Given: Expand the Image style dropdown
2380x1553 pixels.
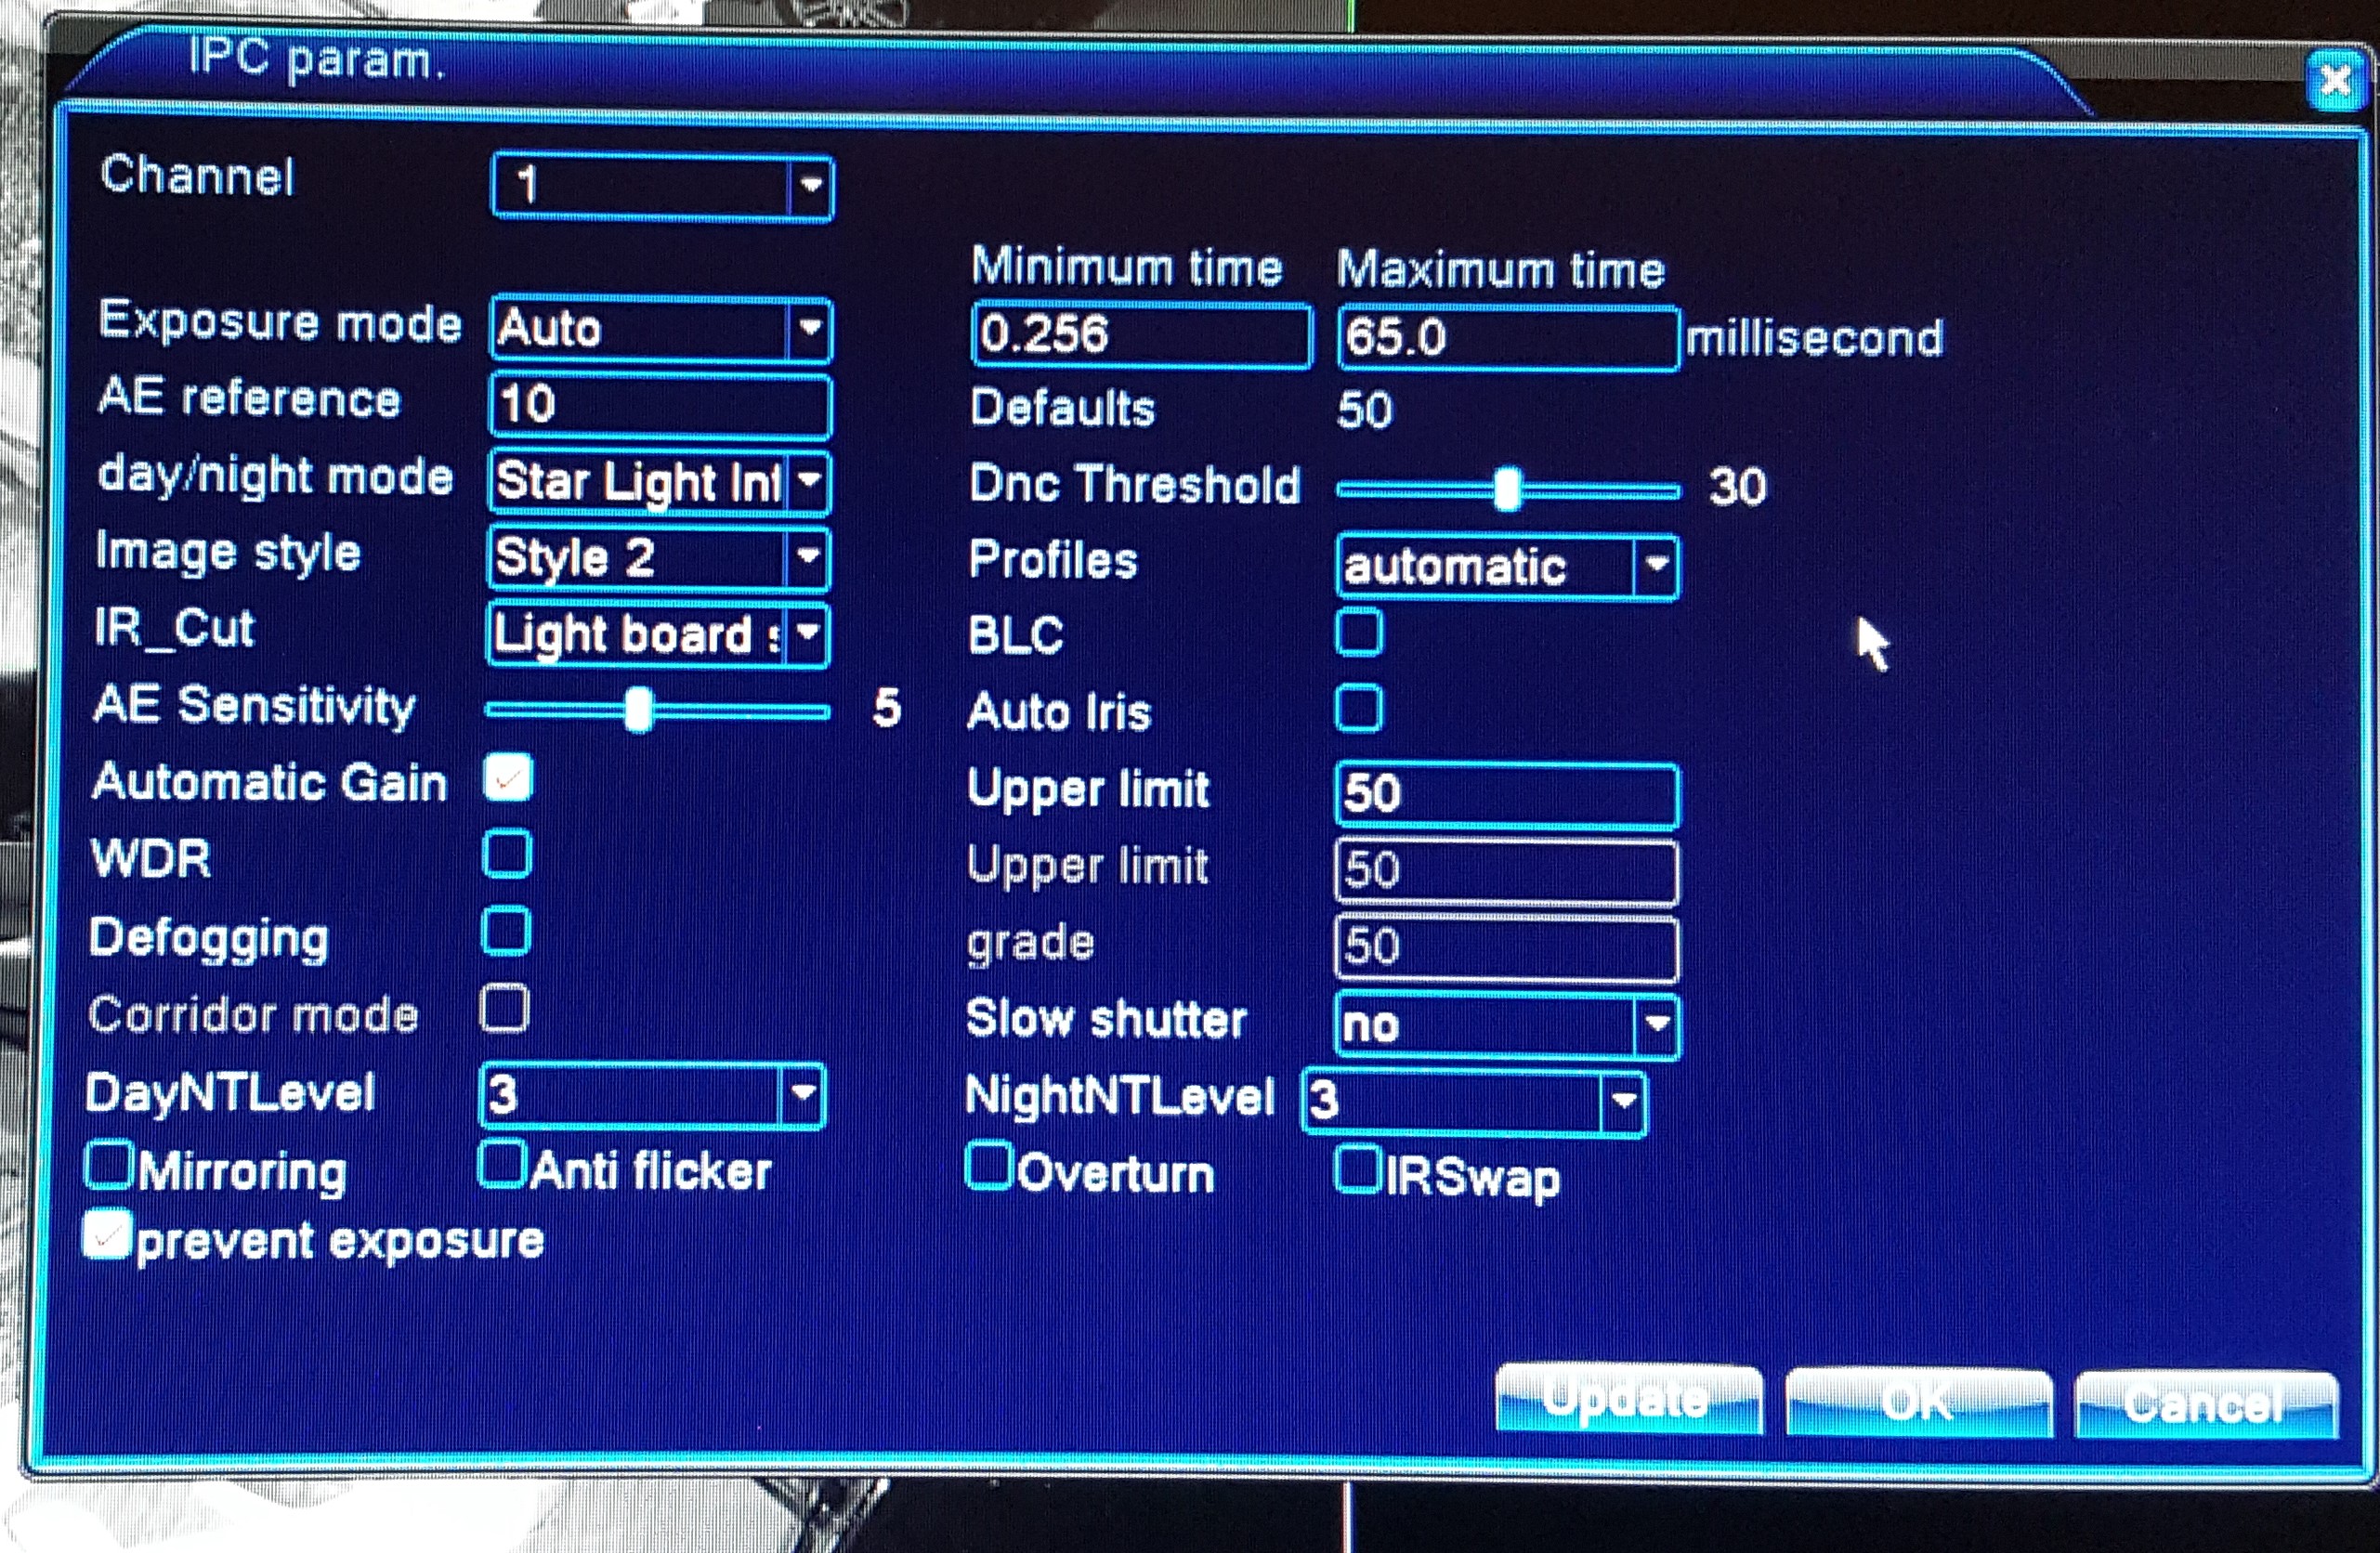Looking at the screenshot, I should 808,556.
